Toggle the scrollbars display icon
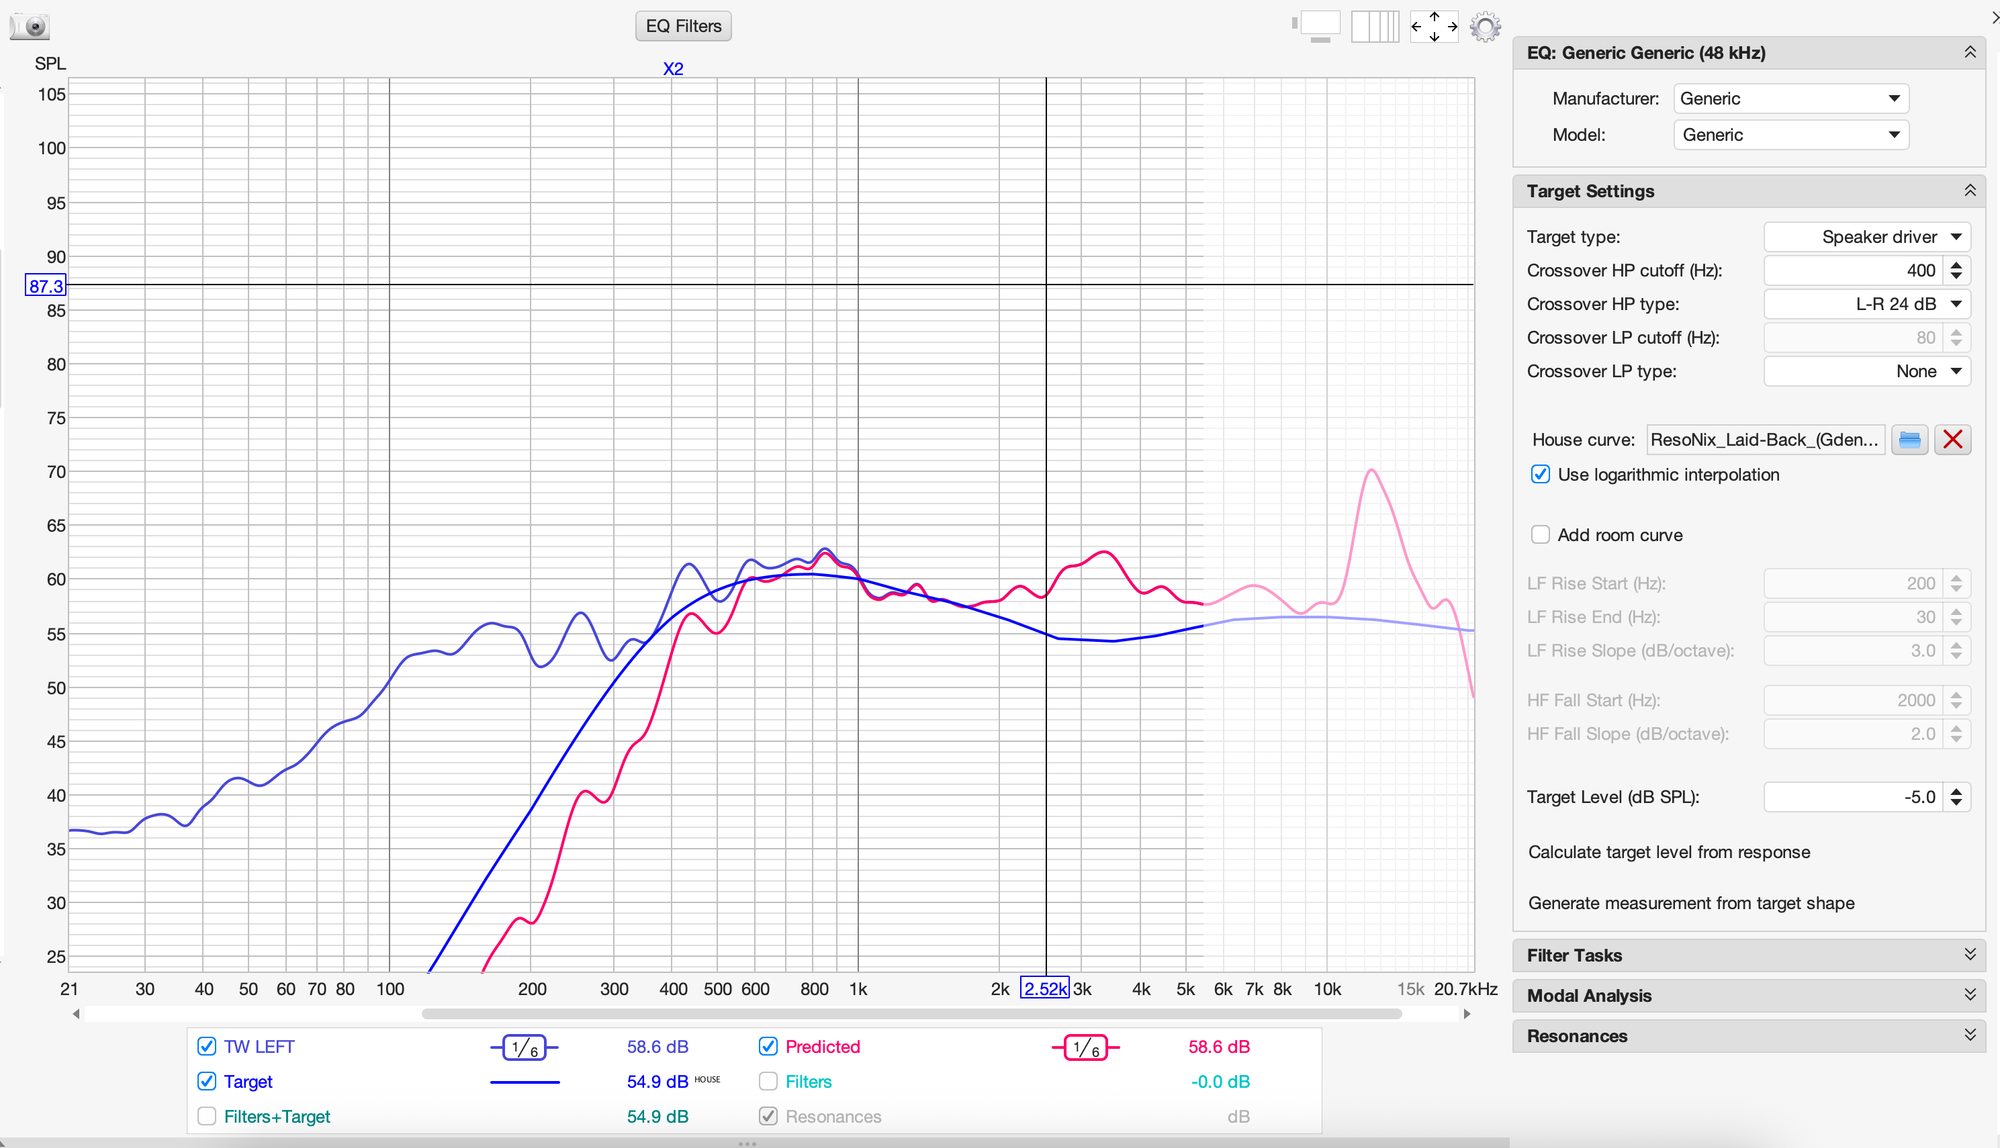This screenshot has height=1148, width=2000. pos(1317,26)
